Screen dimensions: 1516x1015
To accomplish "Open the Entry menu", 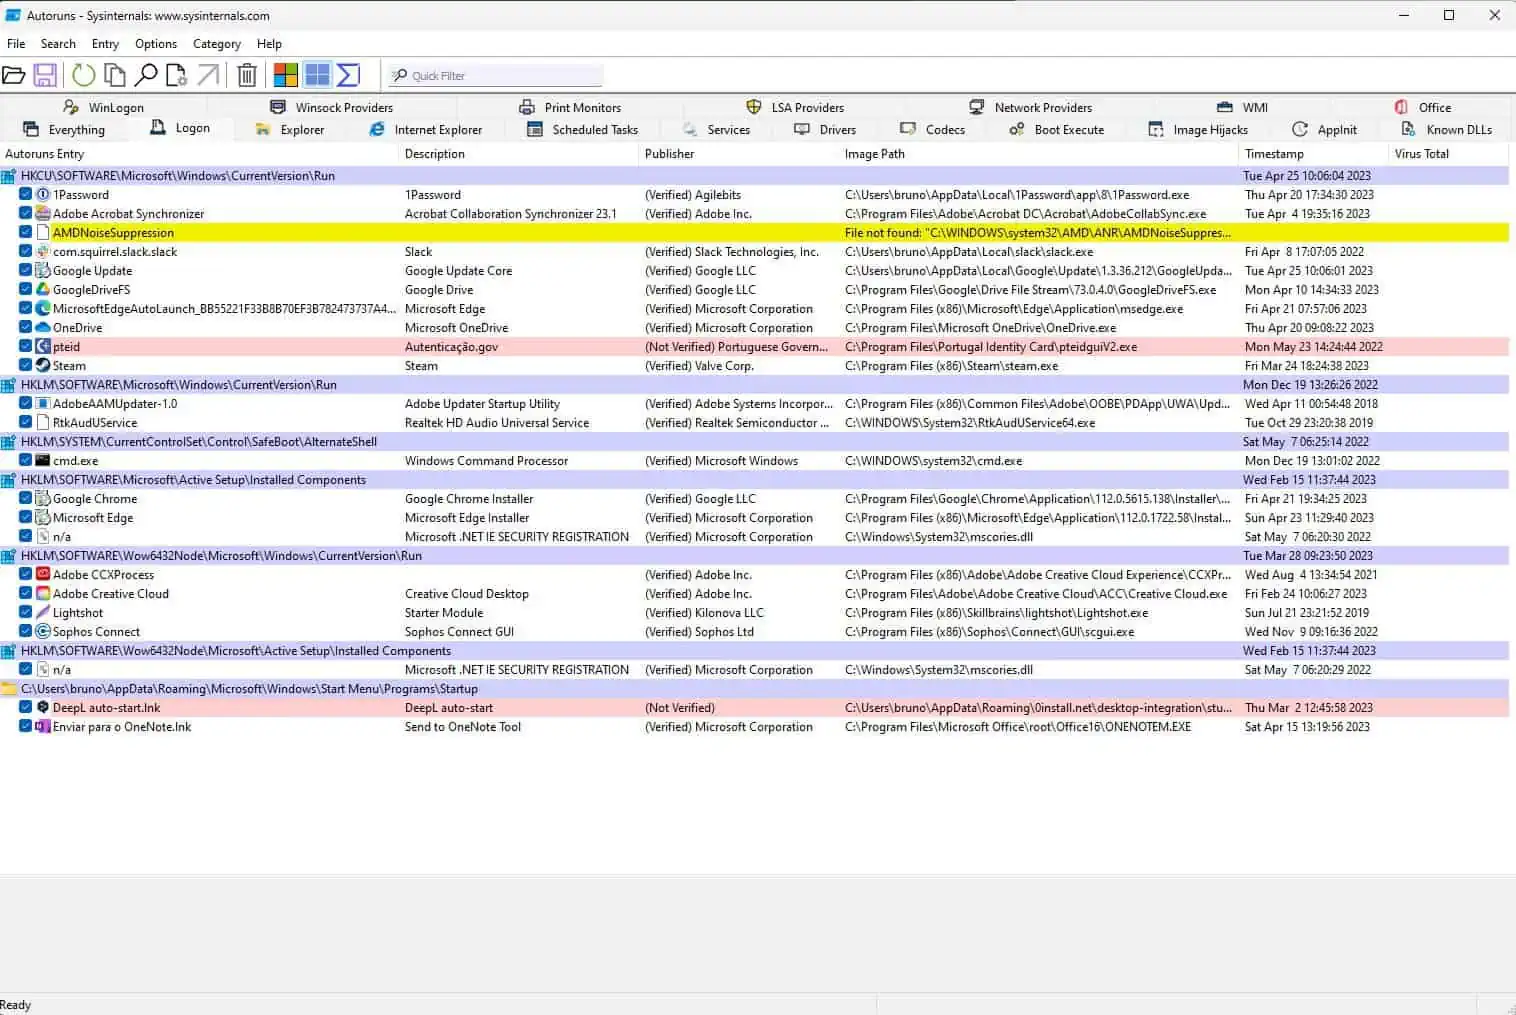I will 105,44.
